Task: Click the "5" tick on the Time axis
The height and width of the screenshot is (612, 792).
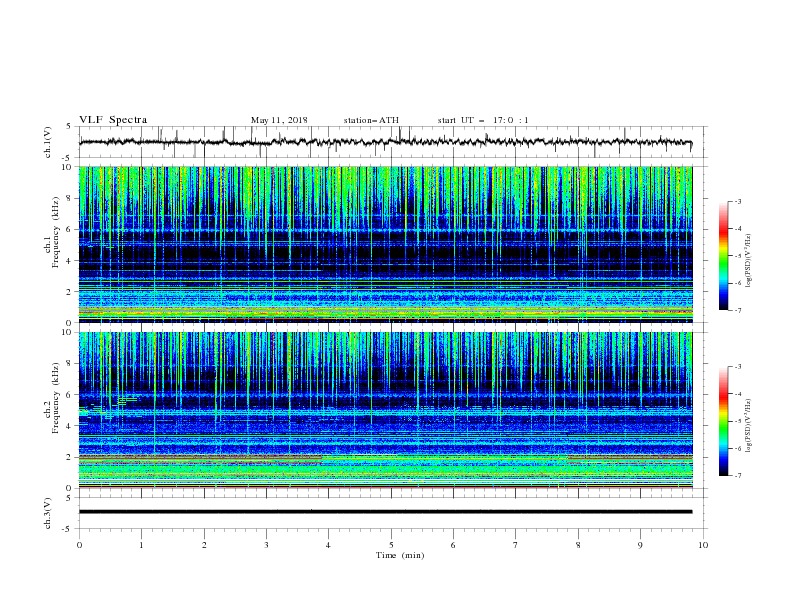Action: 391,545
